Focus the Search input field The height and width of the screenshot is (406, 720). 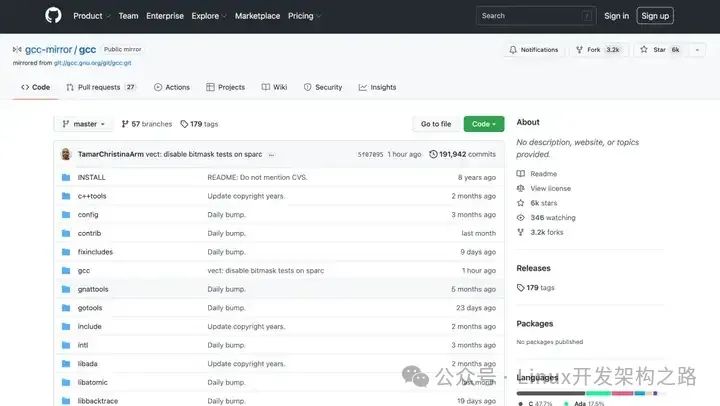536,16
